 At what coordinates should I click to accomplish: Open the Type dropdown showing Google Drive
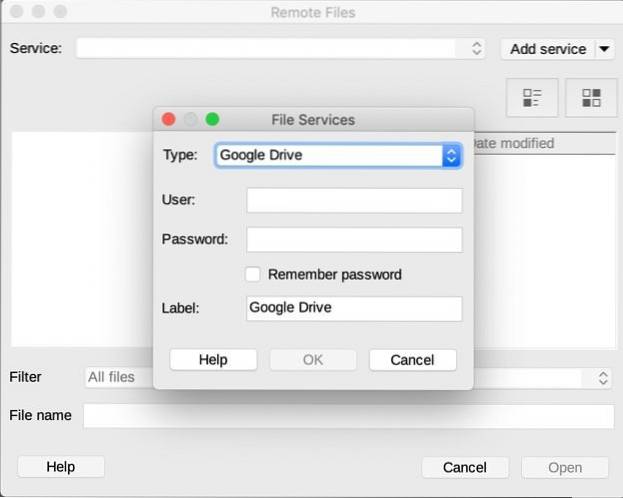(338, 155)
